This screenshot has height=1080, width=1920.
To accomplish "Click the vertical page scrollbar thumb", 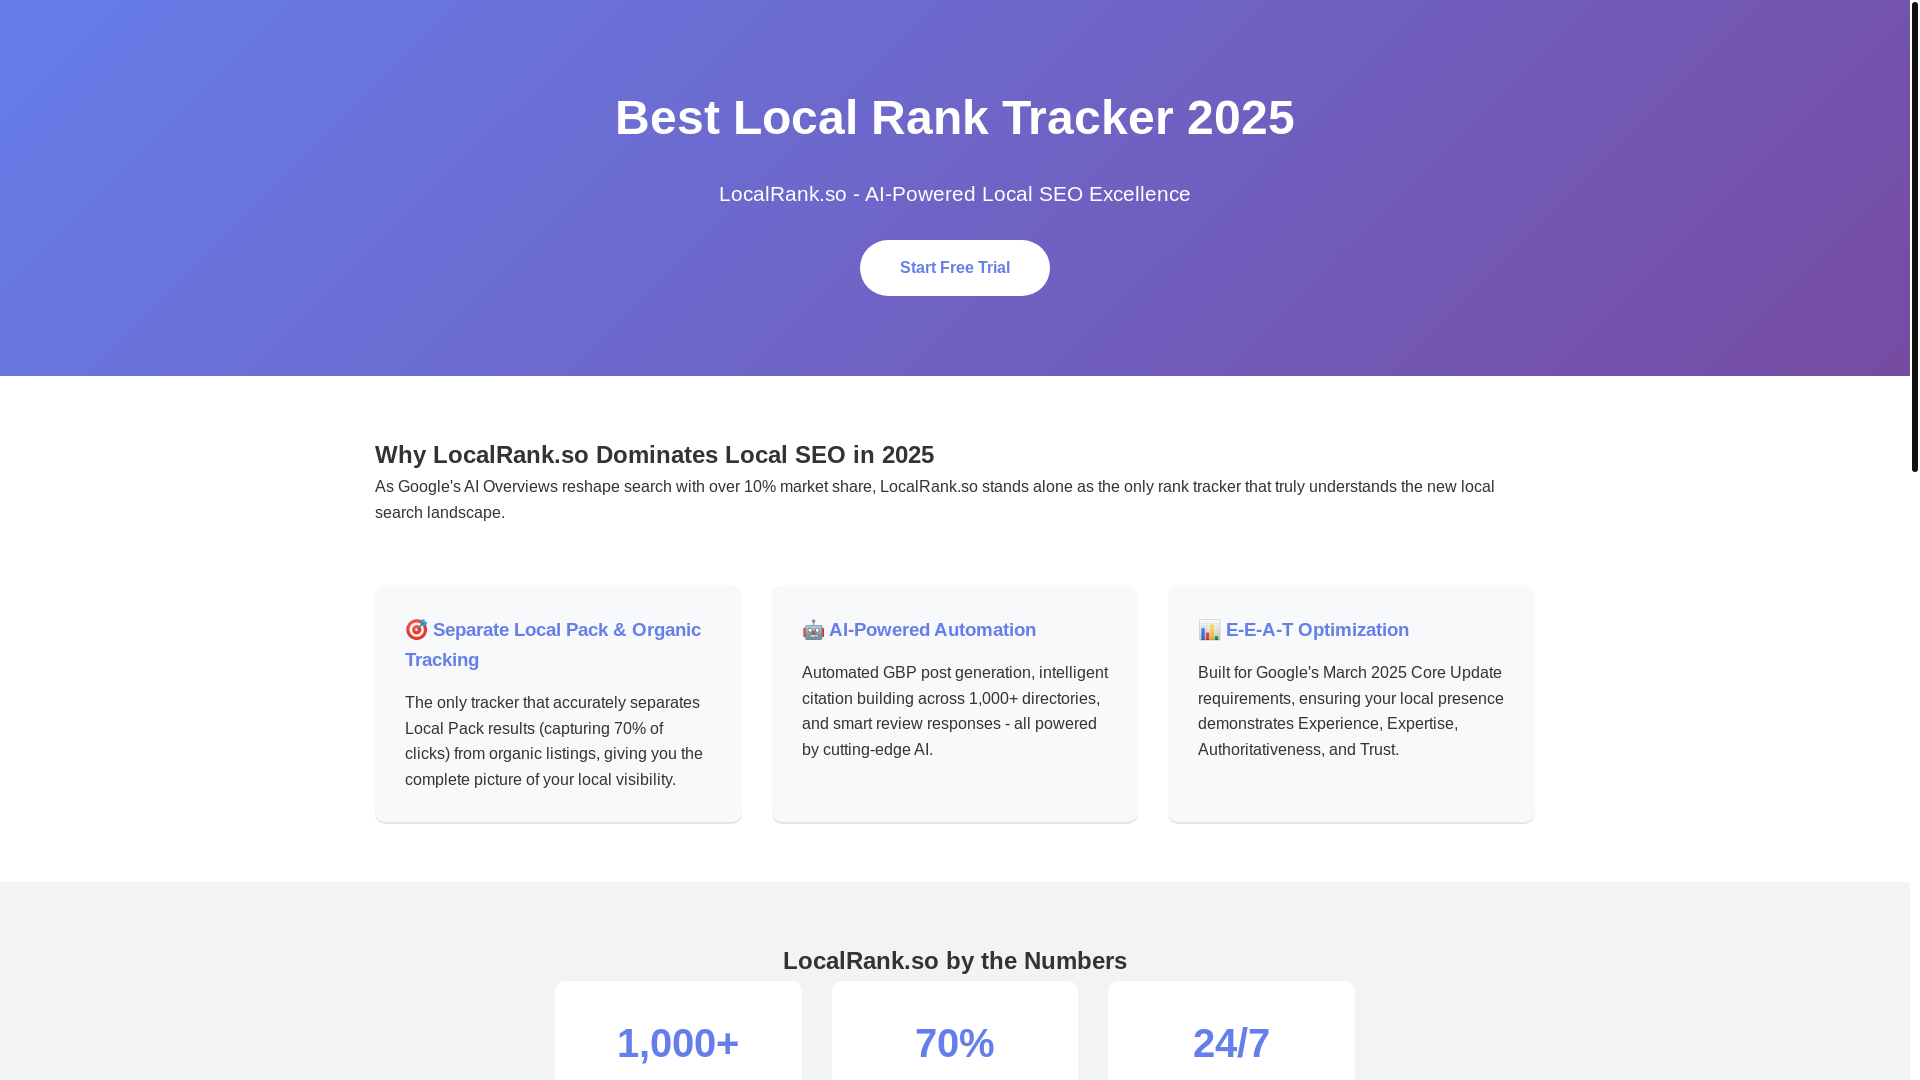I will [1914, 236].
